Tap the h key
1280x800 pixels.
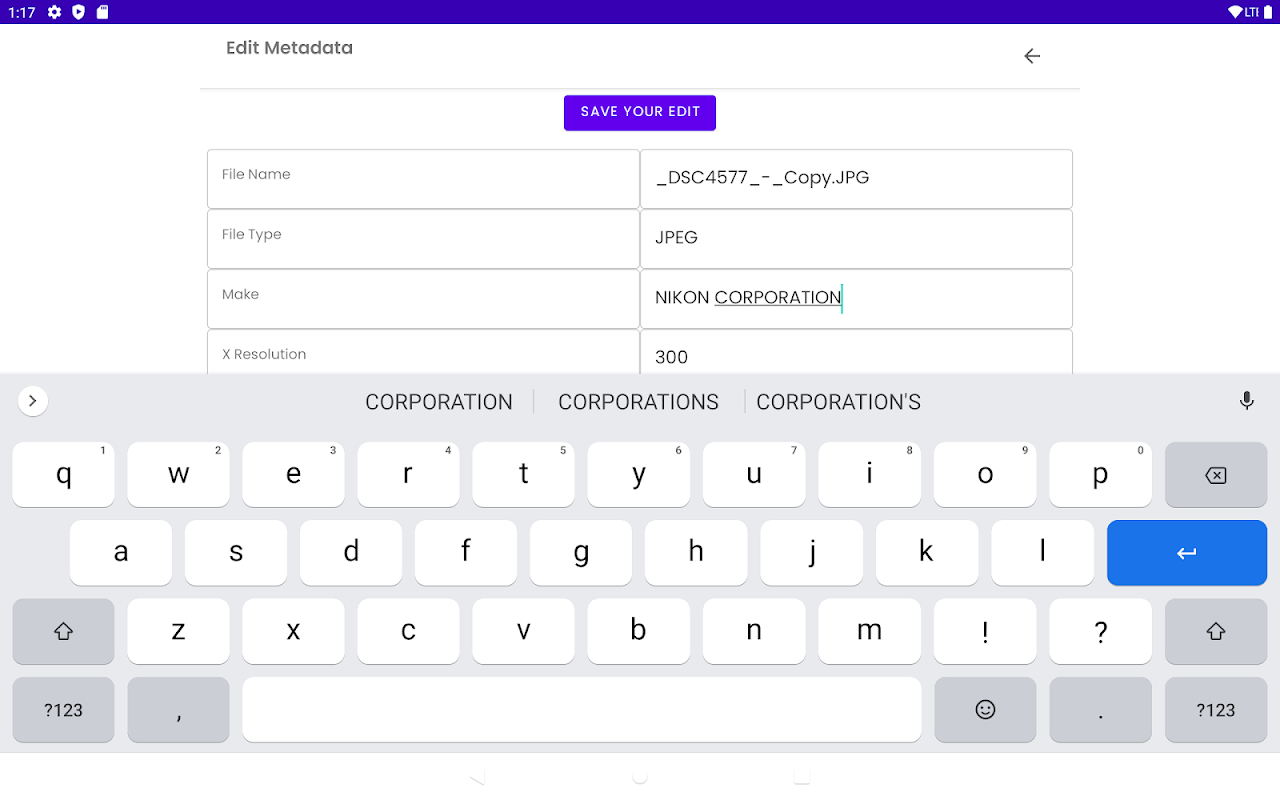696,553
